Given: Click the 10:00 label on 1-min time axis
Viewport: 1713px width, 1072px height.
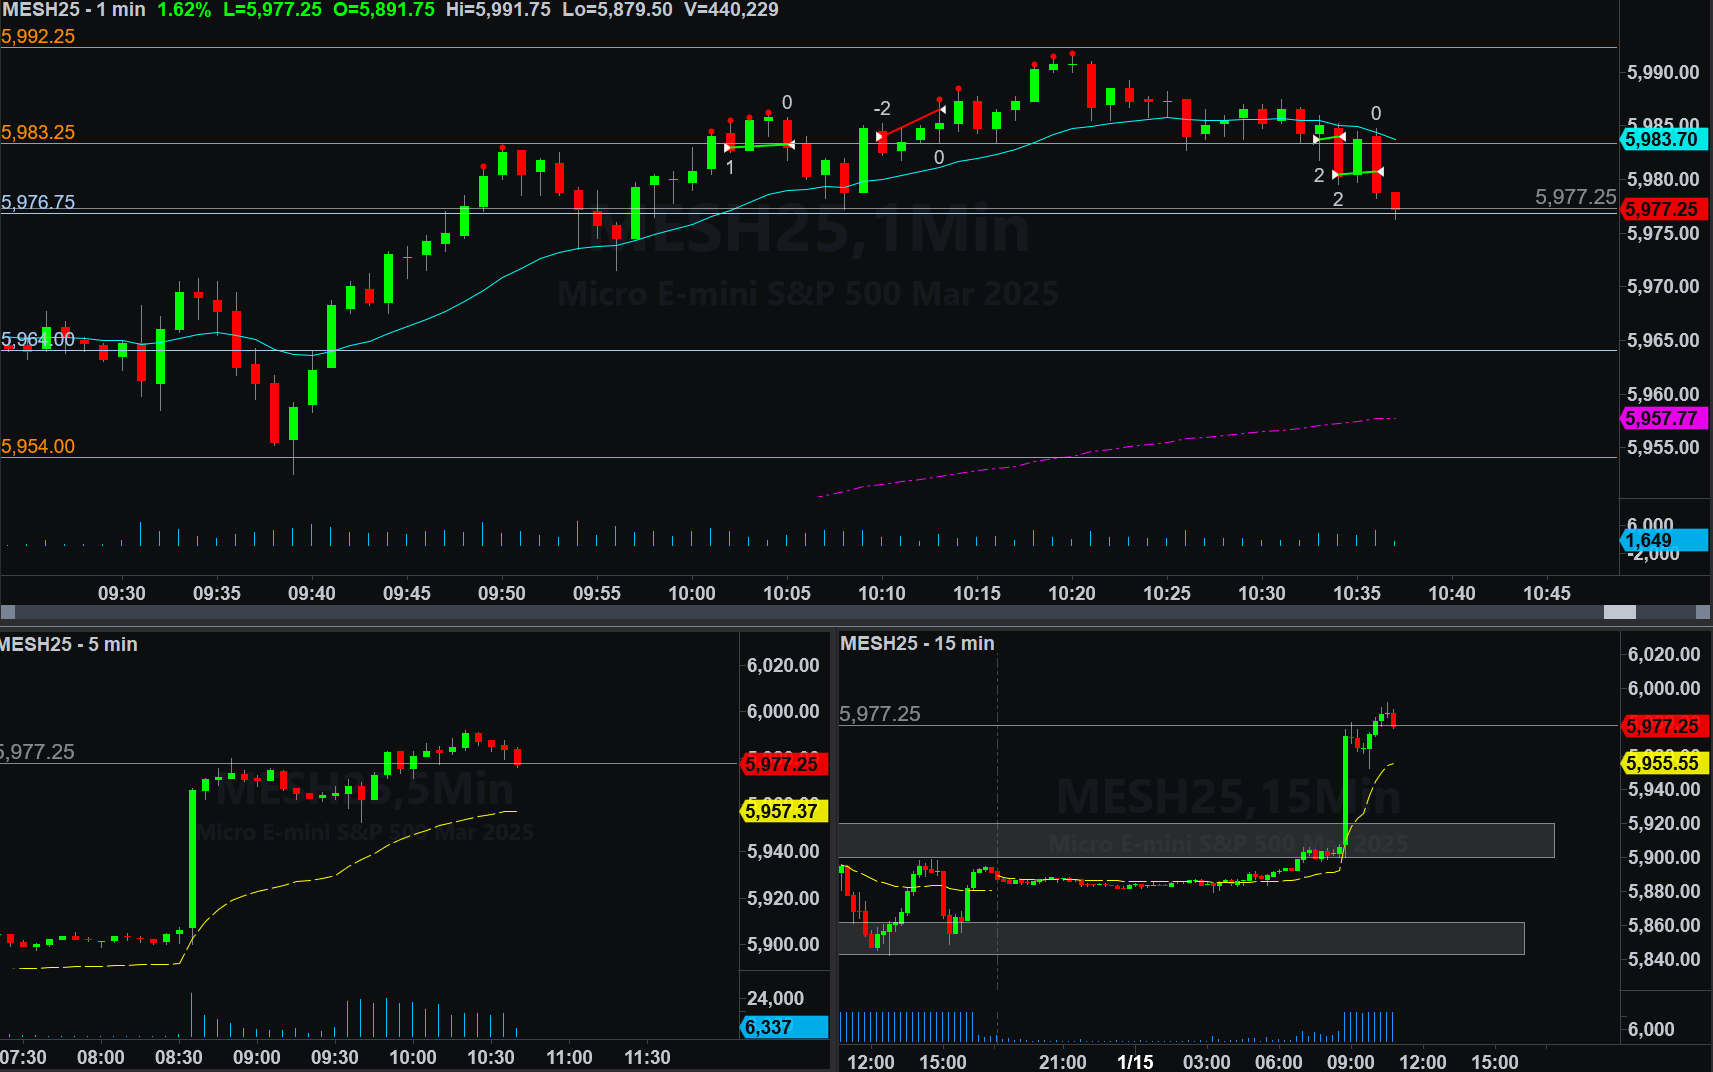Looking at the screenshot, I should pos(692,593).
